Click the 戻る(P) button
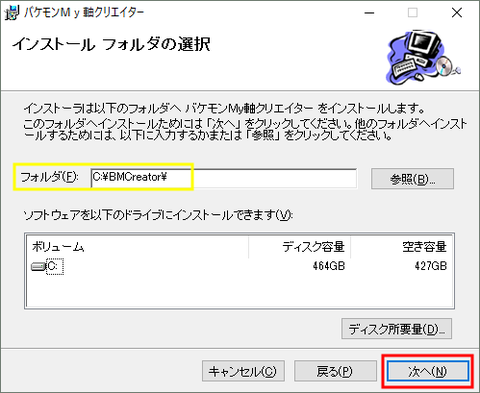 point(335,371)
